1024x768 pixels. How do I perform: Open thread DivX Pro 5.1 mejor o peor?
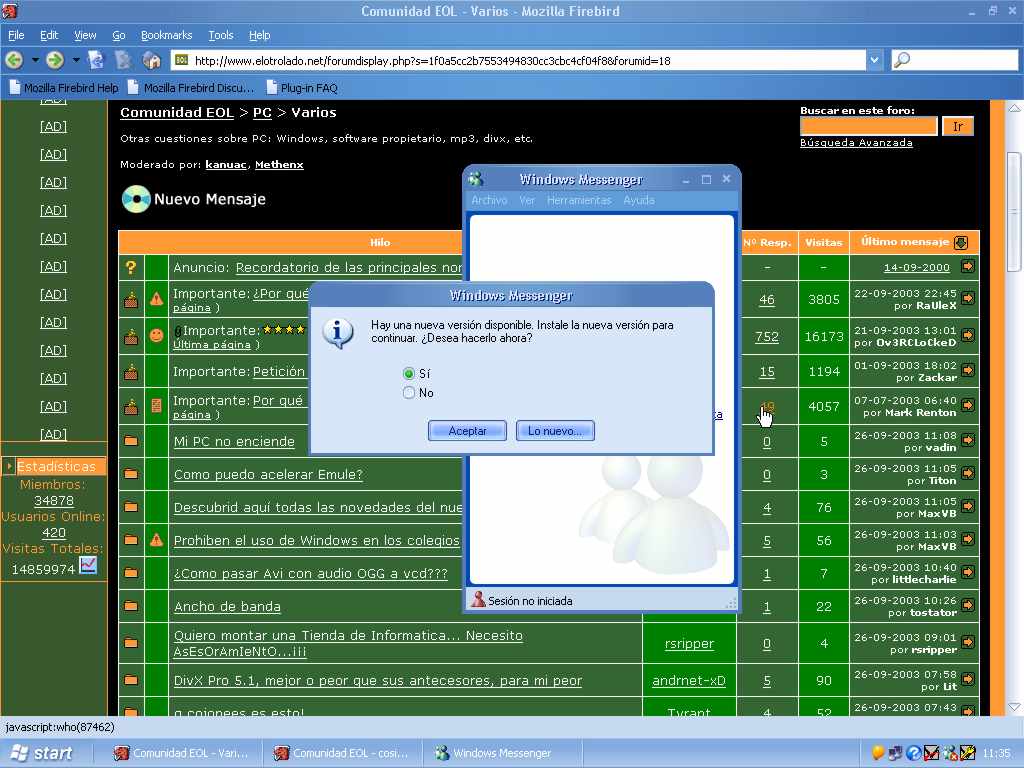coord(377,680)
